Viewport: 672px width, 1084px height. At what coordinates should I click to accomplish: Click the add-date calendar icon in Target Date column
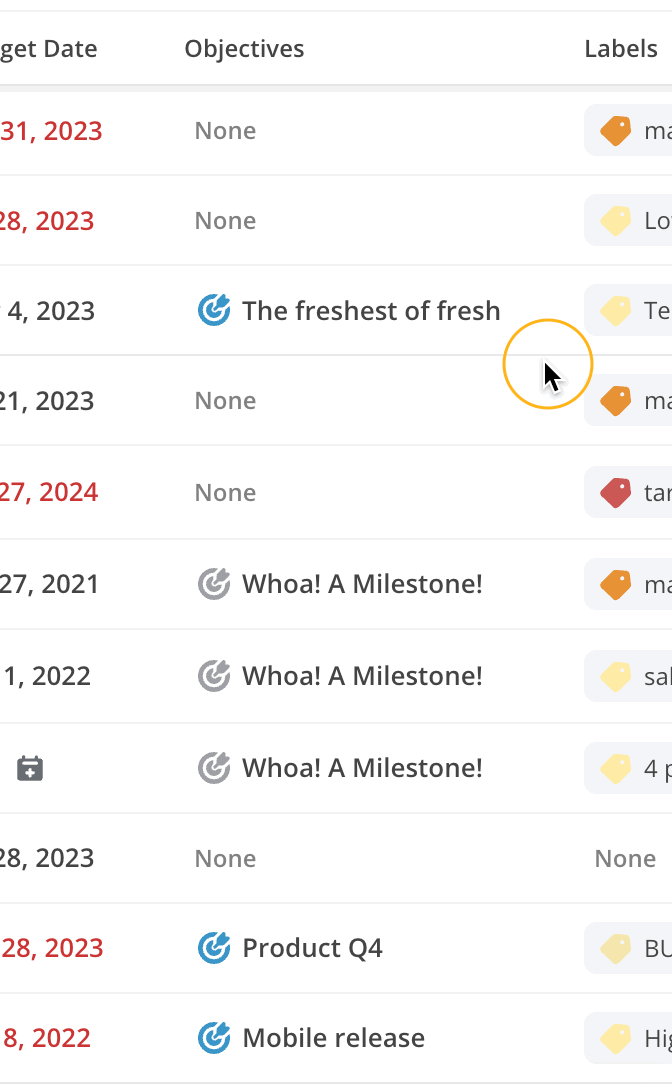[30, 768]
